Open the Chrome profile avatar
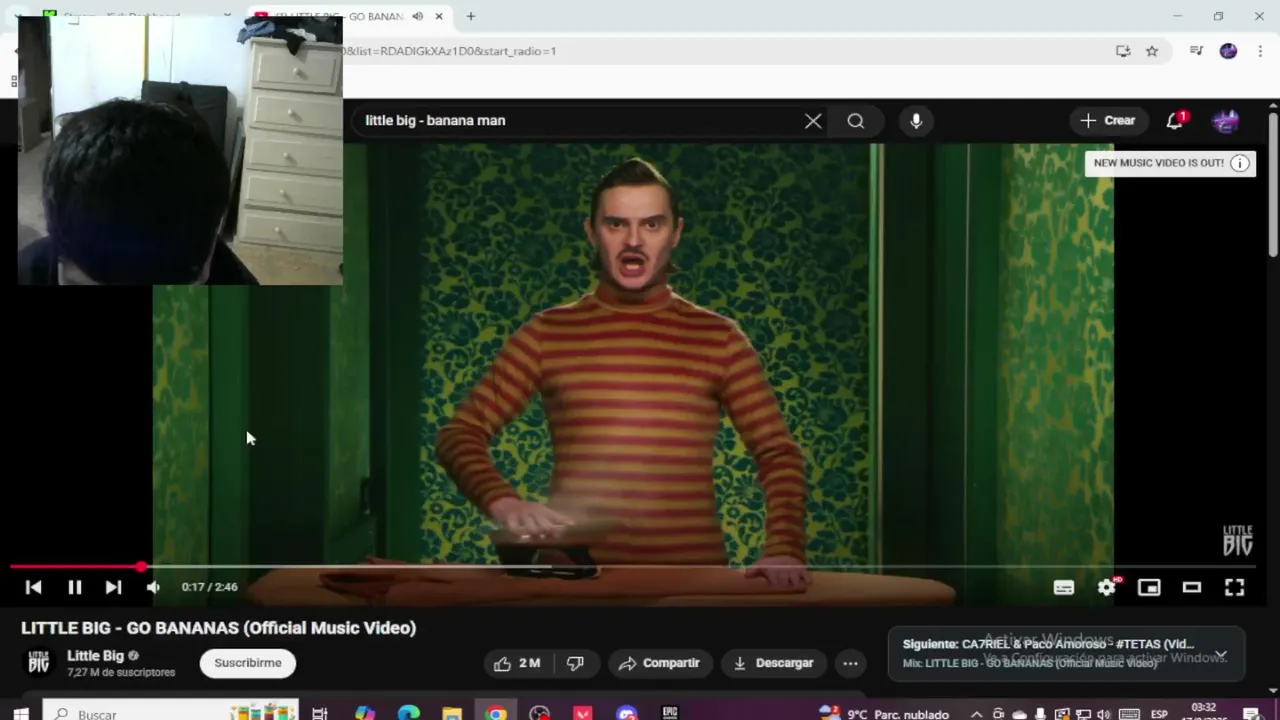The width and height of the screenshot is (1280, 720). pyautogui.click(x=1228, y=51)
